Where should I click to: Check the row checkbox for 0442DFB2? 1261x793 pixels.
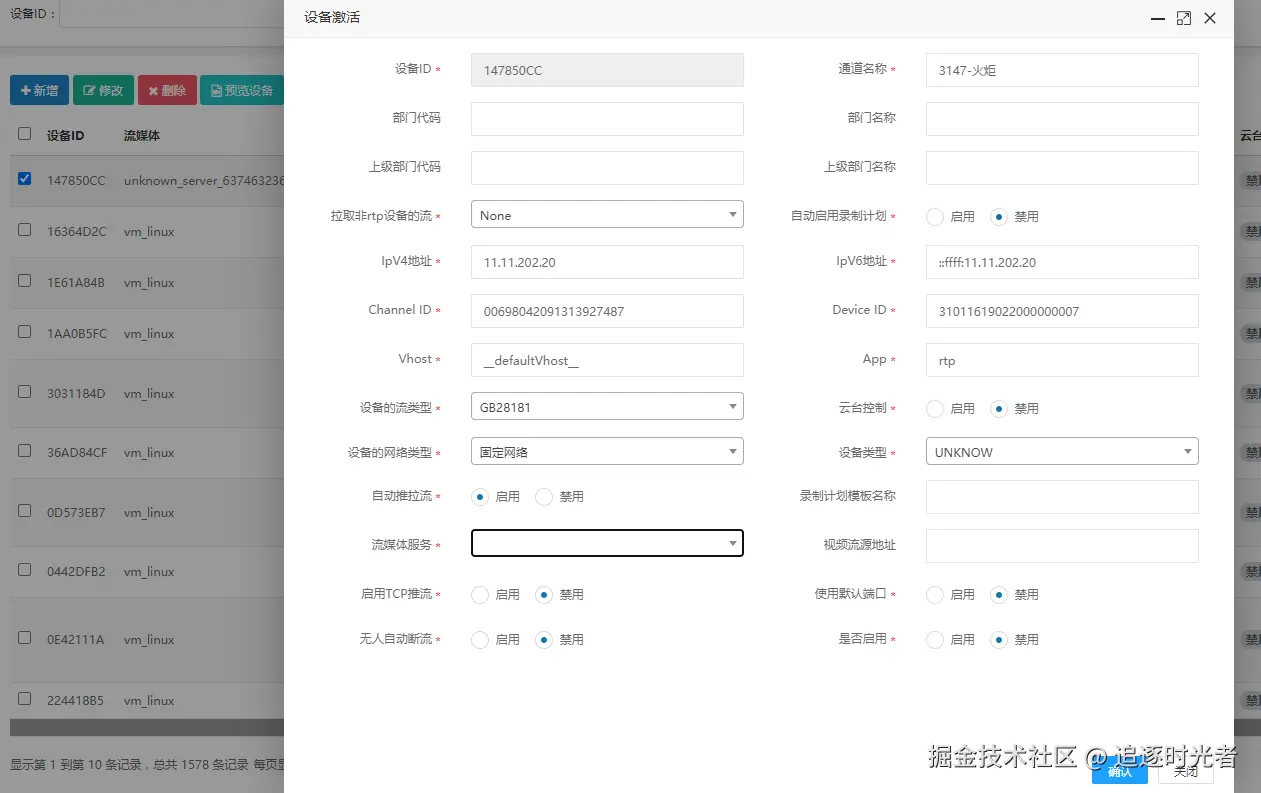tap(25, 570)
